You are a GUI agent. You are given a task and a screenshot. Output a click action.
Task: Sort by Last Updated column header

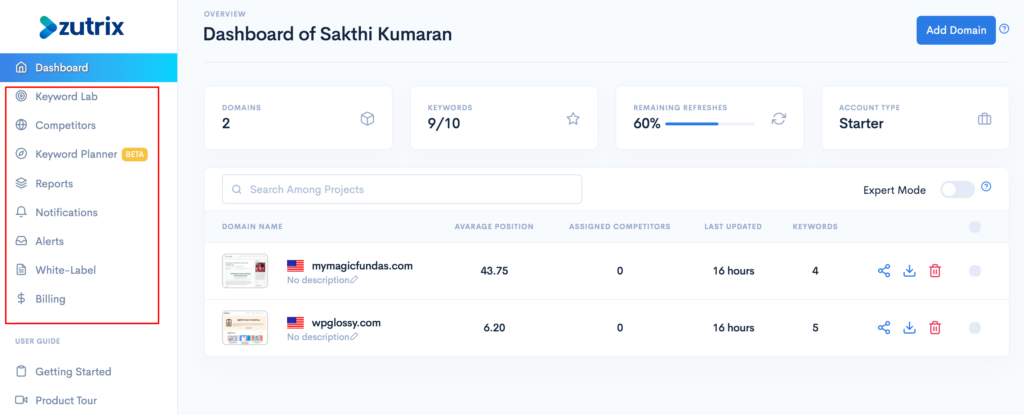733,227
